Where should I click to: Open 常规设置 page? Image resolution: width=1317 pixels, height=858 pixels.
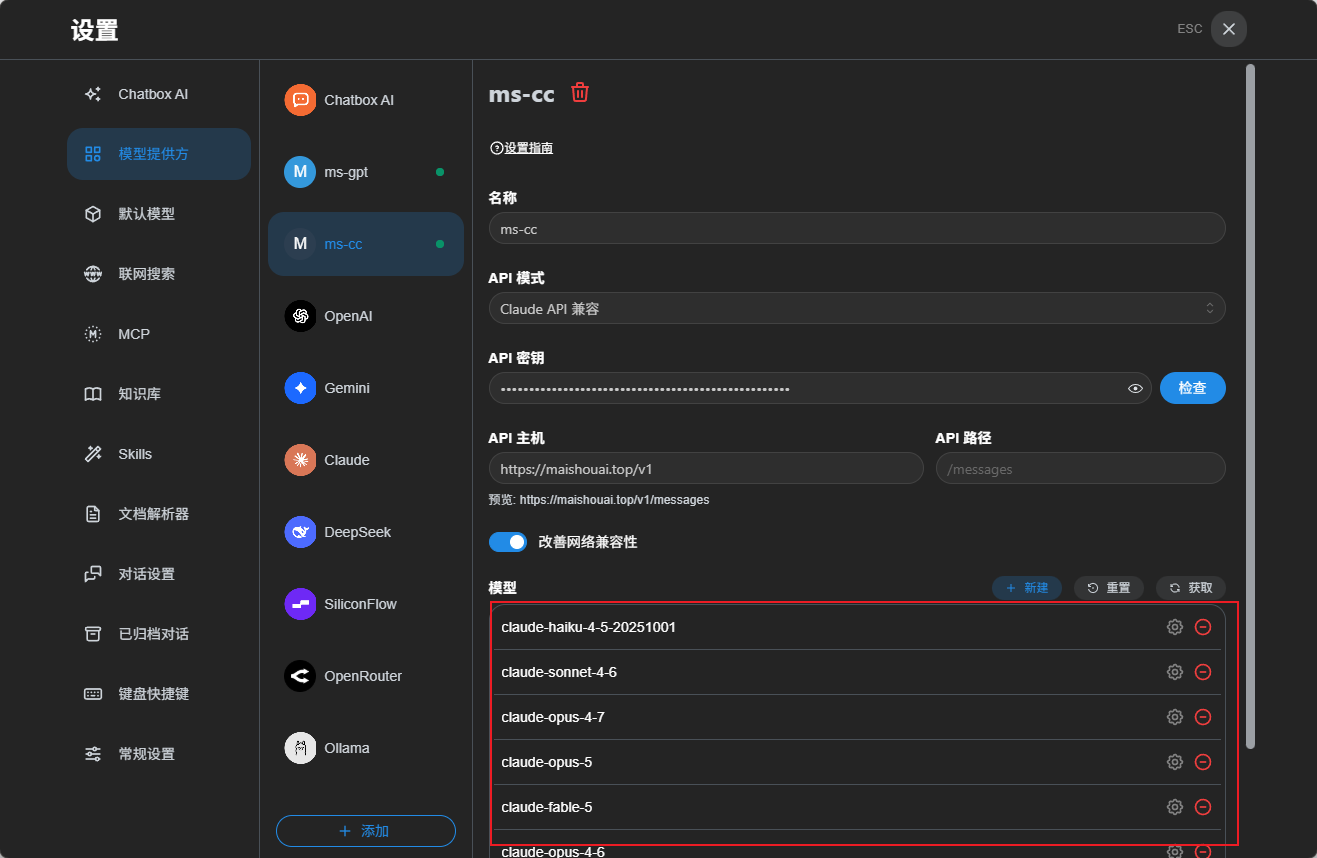(158, 754)
